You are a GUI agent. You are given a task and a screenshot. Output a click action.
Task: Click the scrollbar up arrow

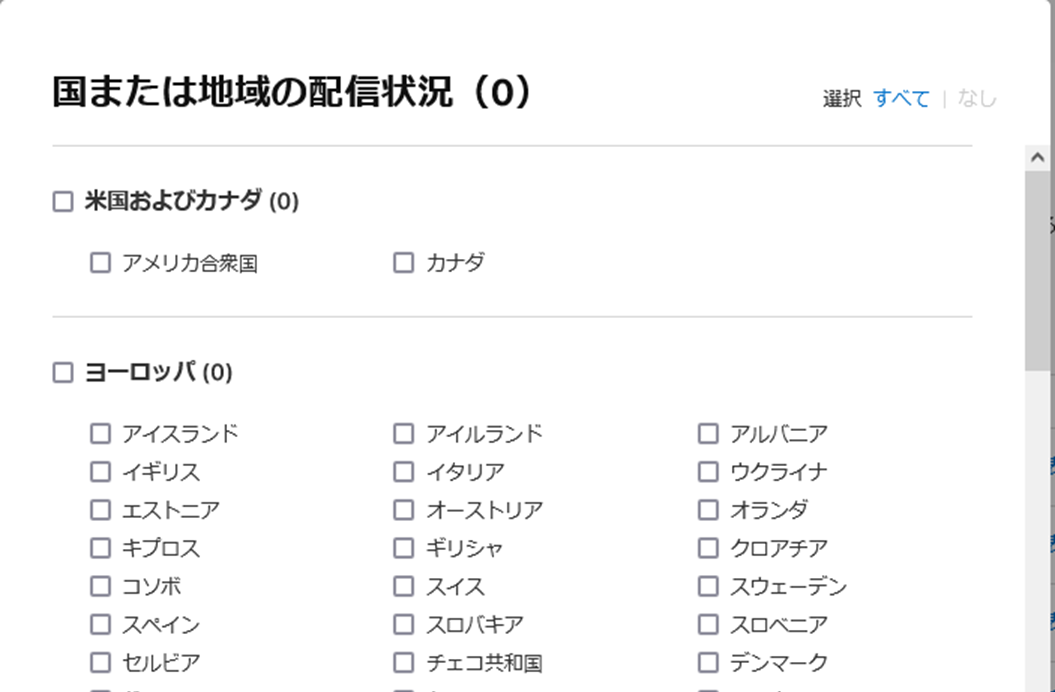point(1037,158)
